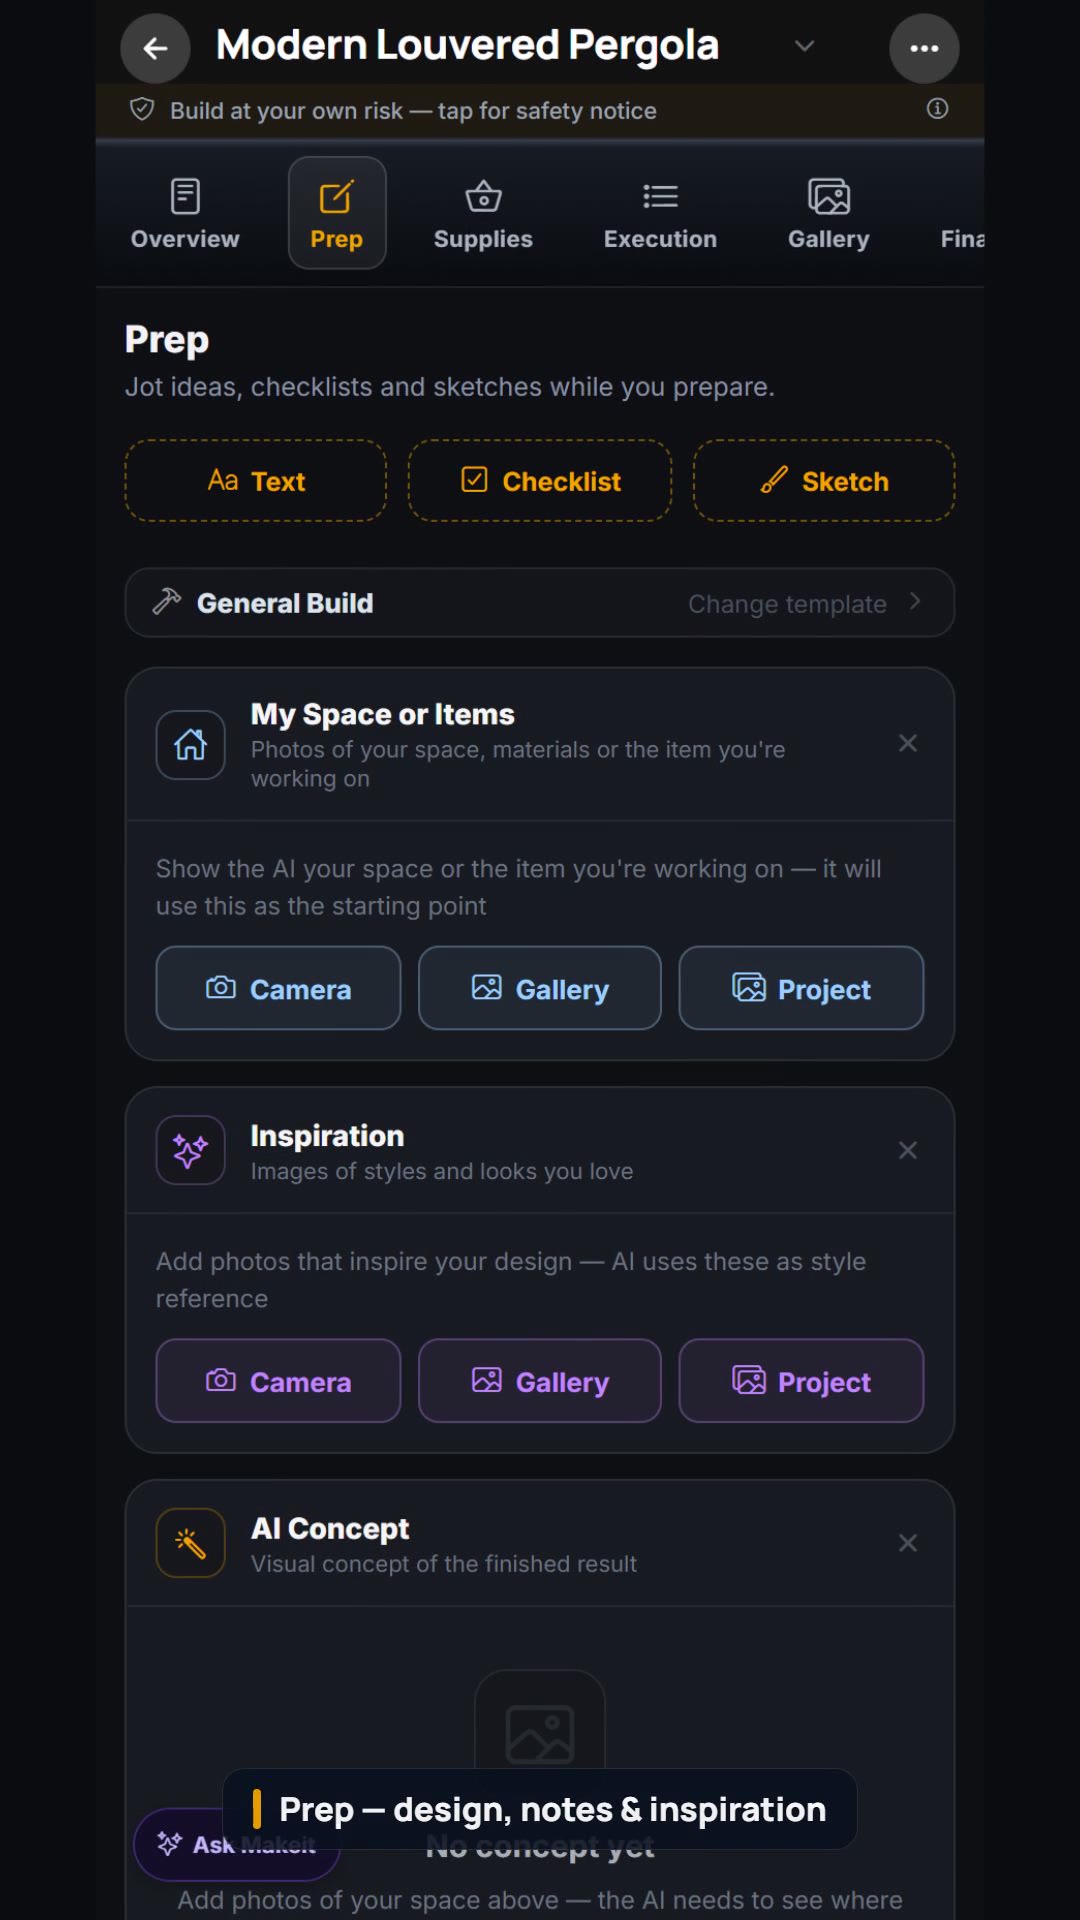This screenshot has height=1920, width=1080.
Task: Switch to the Supplies tab
Action: pyautogui.click(x=483, y=214)
